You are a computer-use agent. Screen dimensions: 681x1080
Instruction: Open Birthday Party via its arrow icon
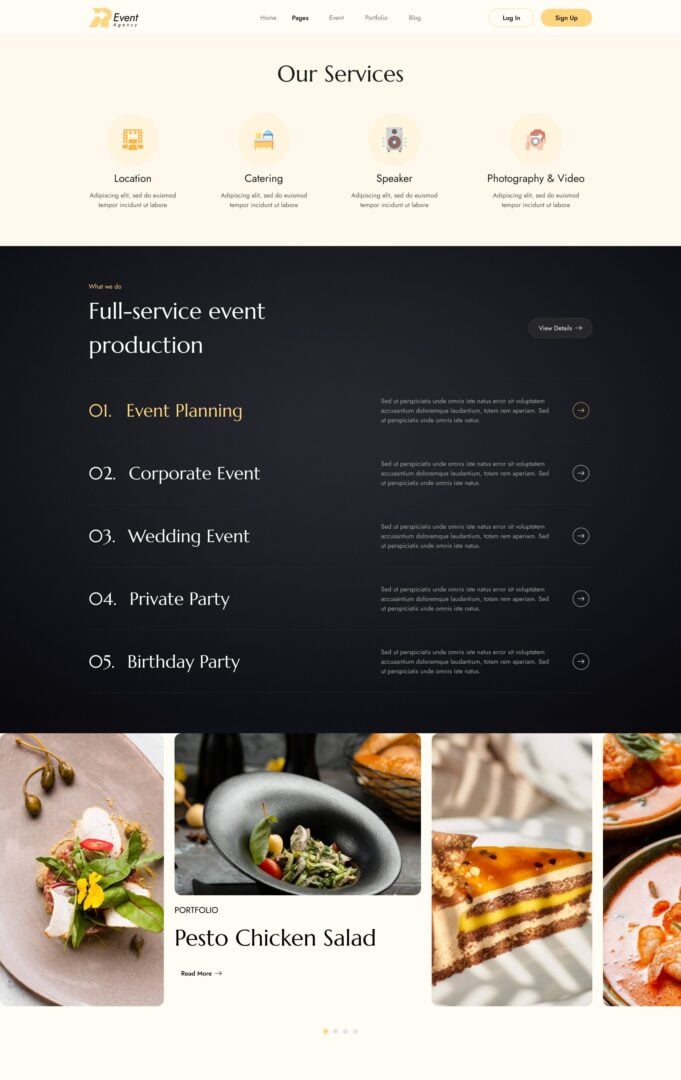point(580,661)
